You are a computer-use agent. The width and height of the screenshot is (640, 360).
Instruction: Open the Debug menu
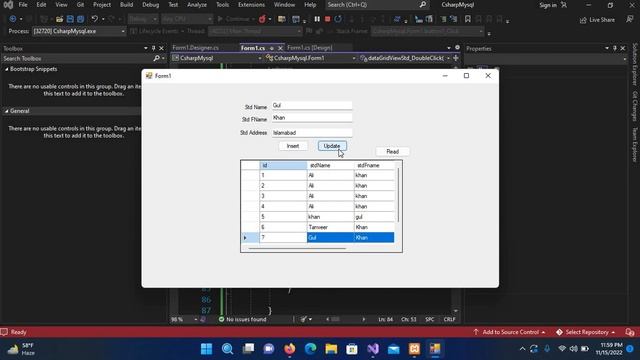pos(150,5)
